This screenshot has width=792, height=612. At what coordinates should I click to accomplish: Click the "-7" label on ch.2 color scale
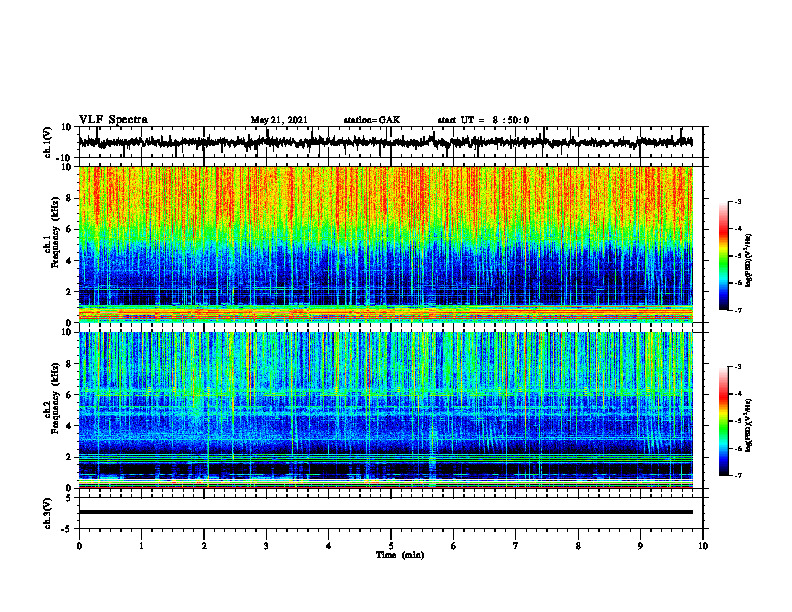(737, 475)
